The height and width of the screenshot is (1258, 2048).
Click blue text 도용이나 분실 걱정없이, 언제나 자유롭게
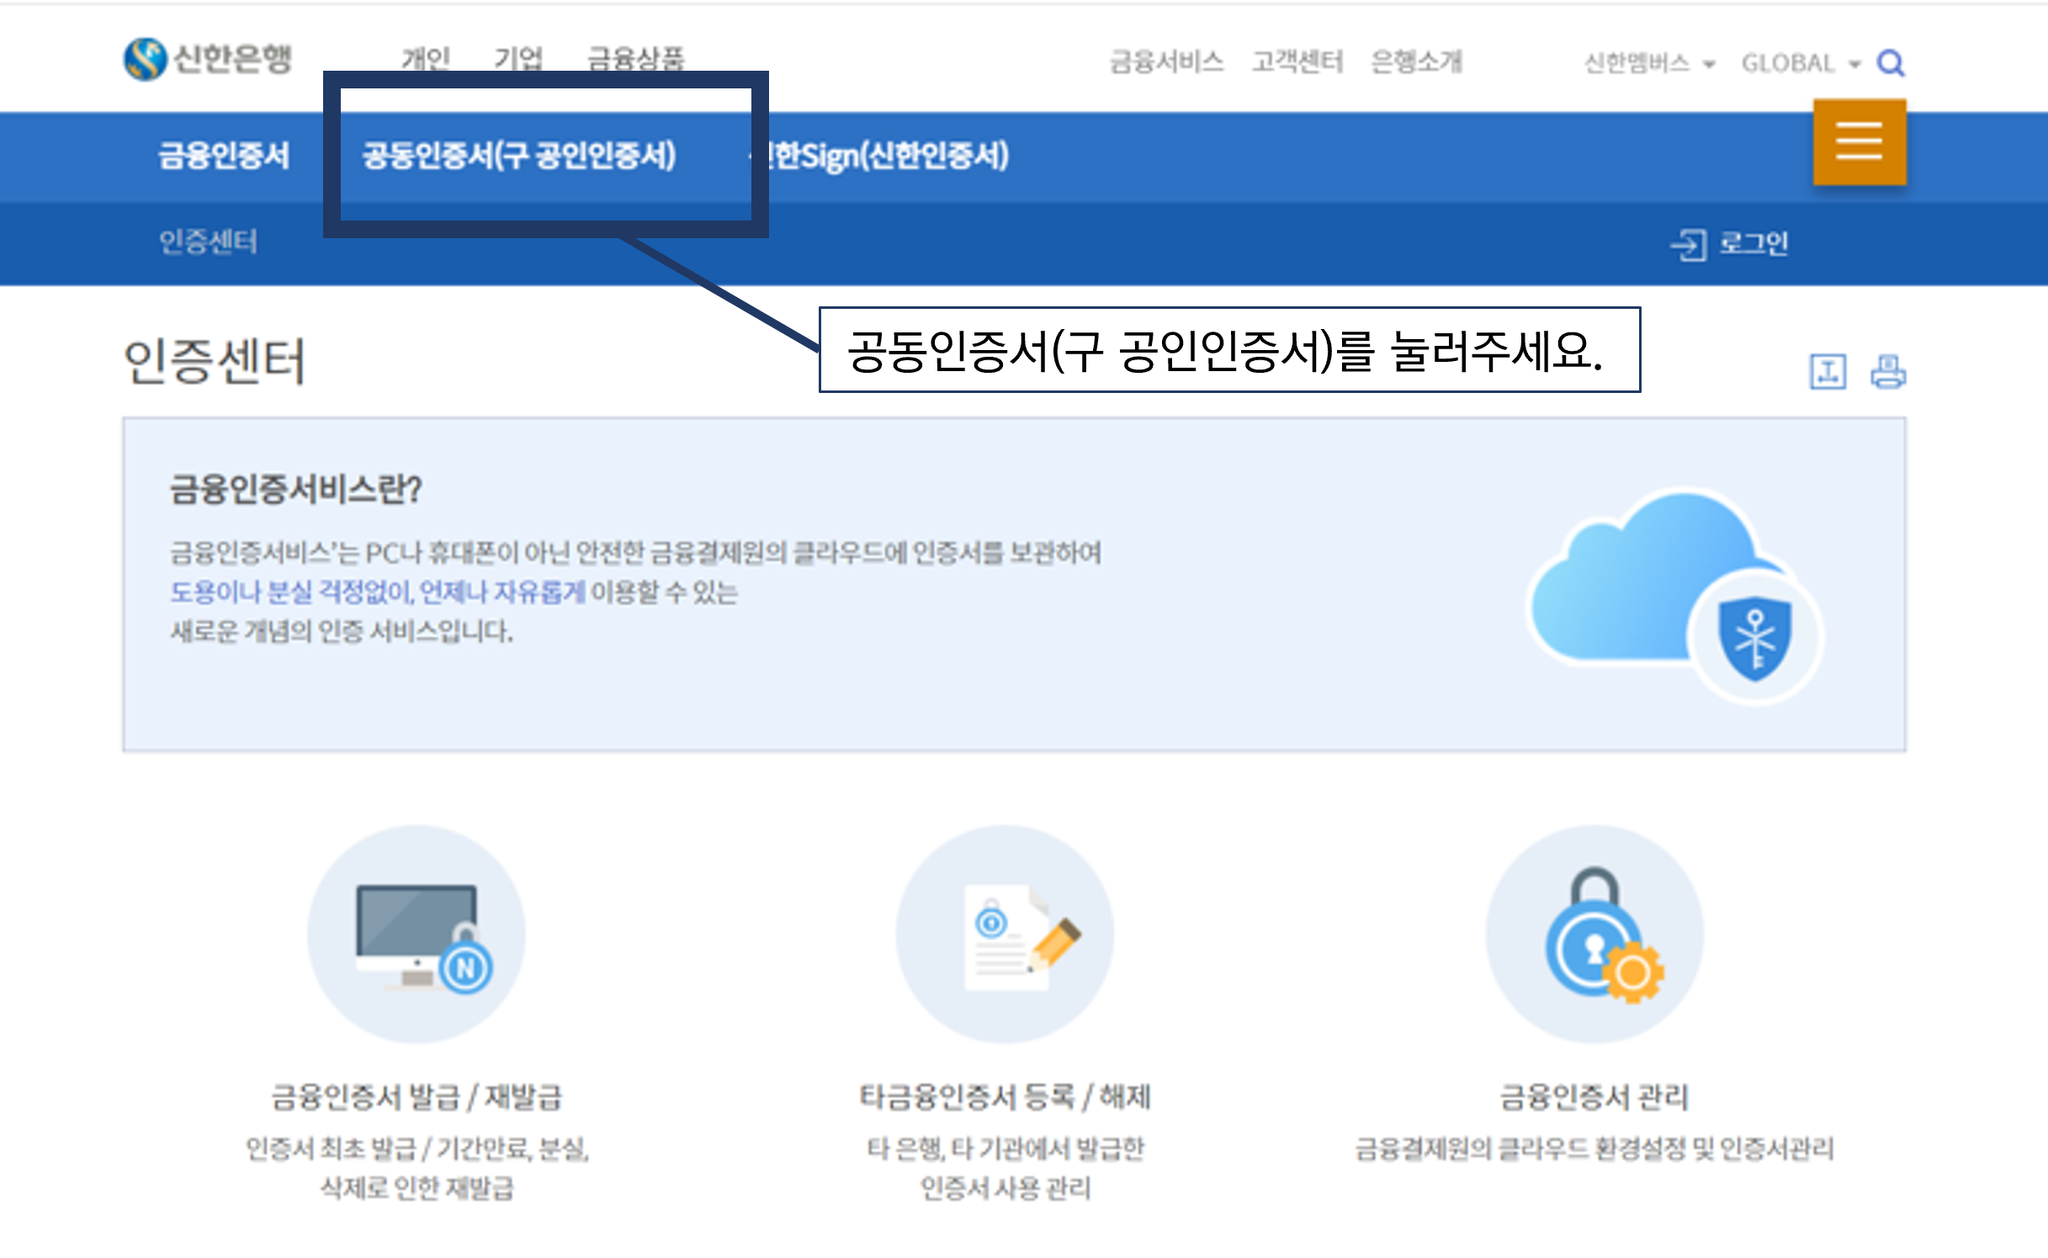(377, 592)
